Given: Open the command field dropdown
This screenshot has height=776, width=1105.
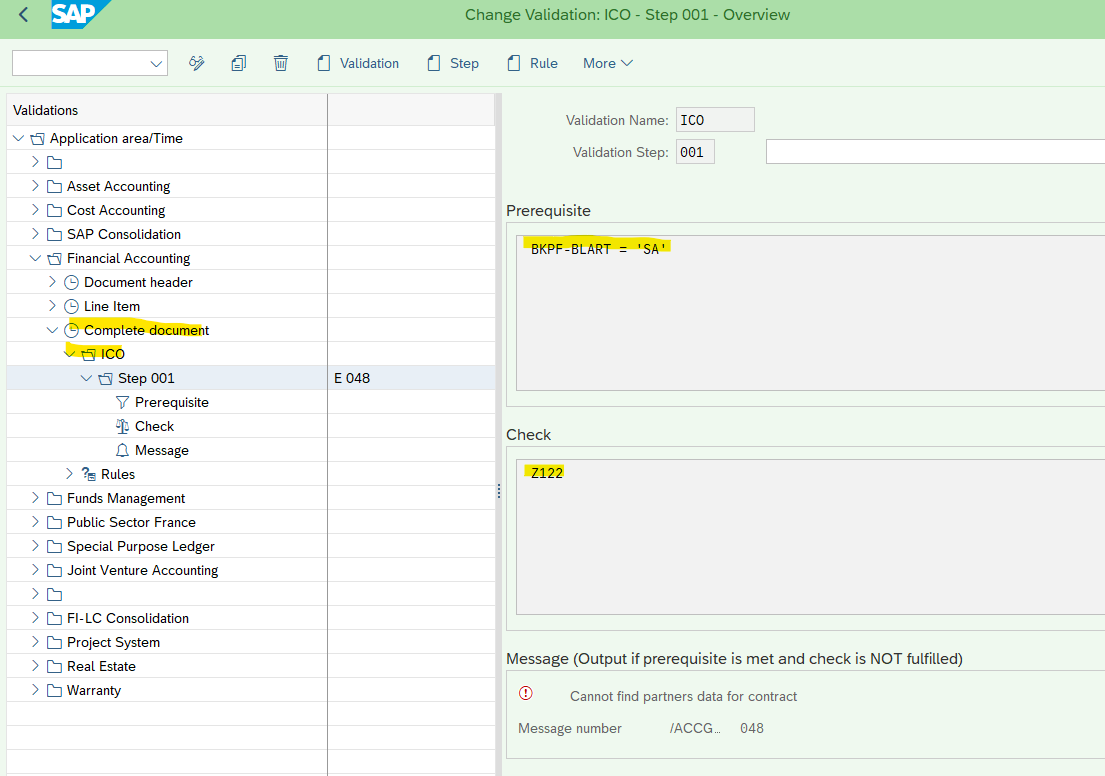Looking at the screenshot, I should [x=157, y=63].
